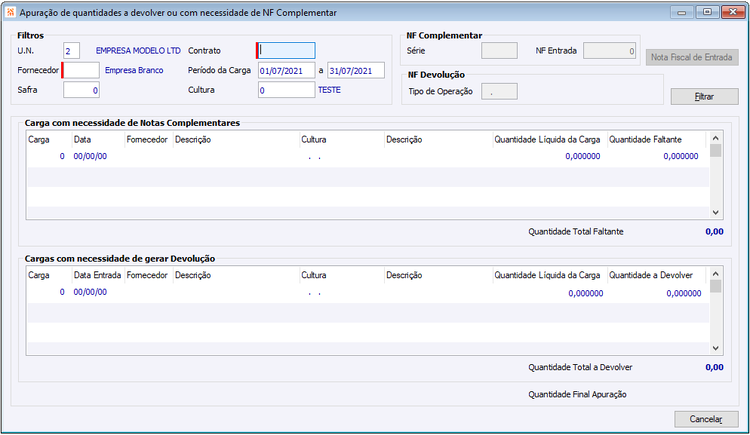750x435 pixels.
Task: Click the Contrato input field
Action: point(286,51)
